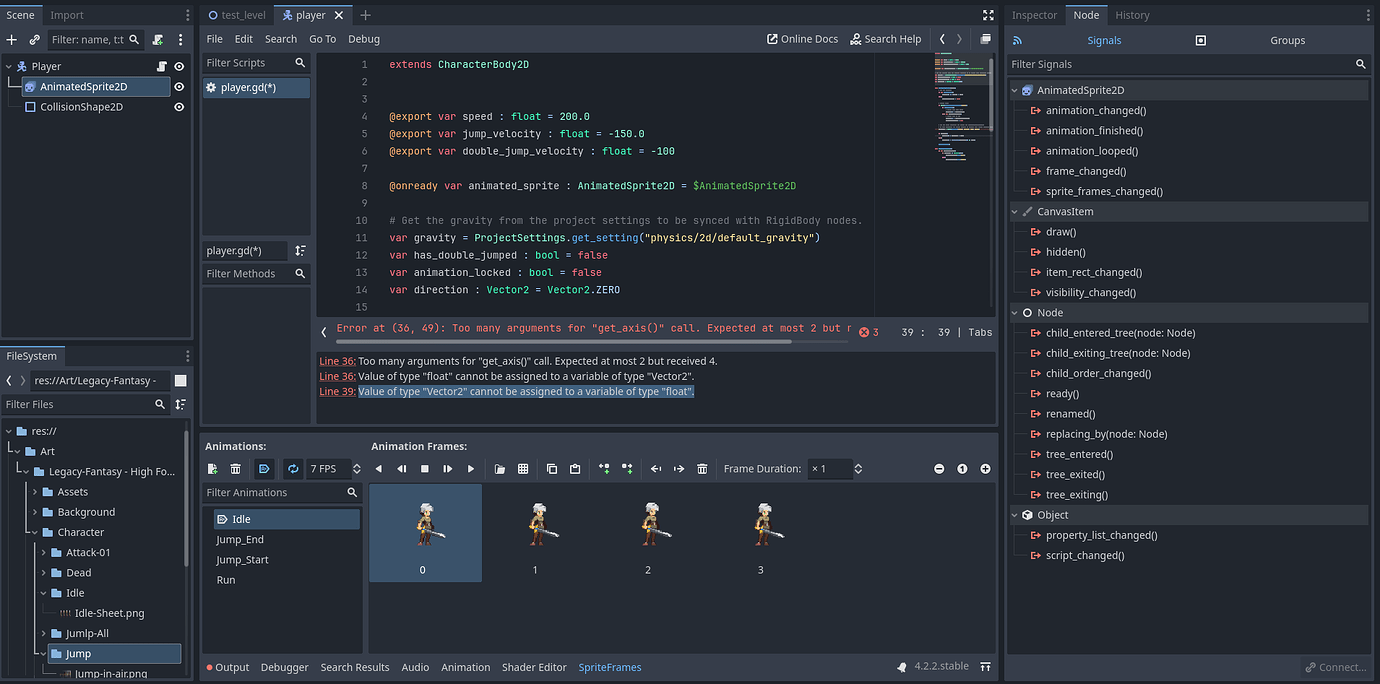Collapse the Player node tree
1380x684 pixels.
tap(9, 67)
